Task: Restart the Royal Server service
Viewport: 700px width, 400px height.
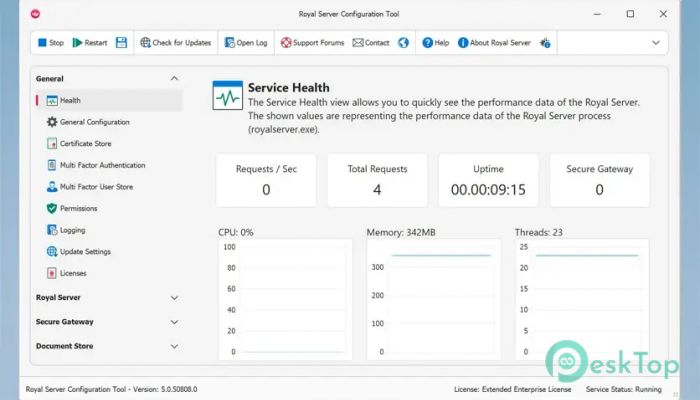Action: click(90, 43)
